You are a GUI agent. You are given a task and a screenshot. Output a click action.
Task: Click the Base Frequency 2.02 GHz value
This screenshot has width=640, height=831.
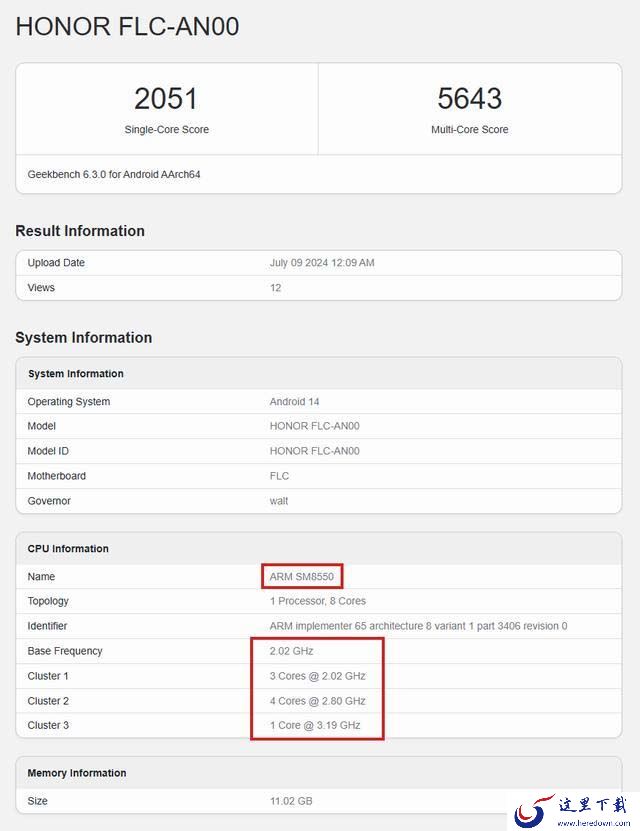(x=291, y=651)
